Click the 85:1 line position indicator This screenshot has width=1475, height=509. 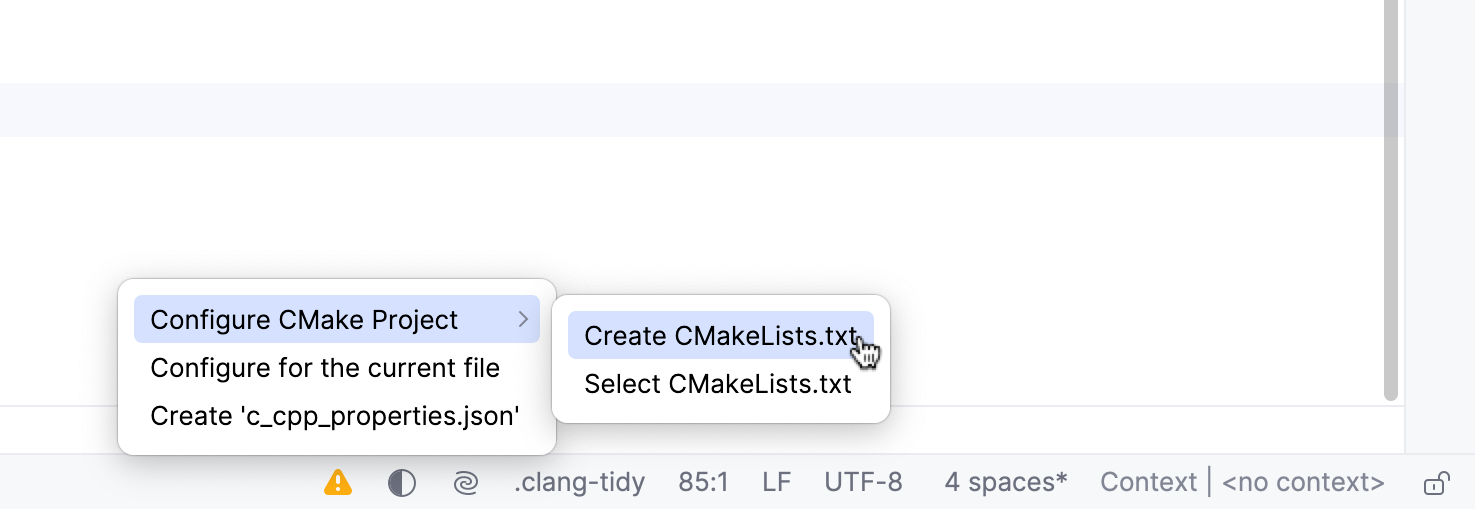(x=703, y=483)
